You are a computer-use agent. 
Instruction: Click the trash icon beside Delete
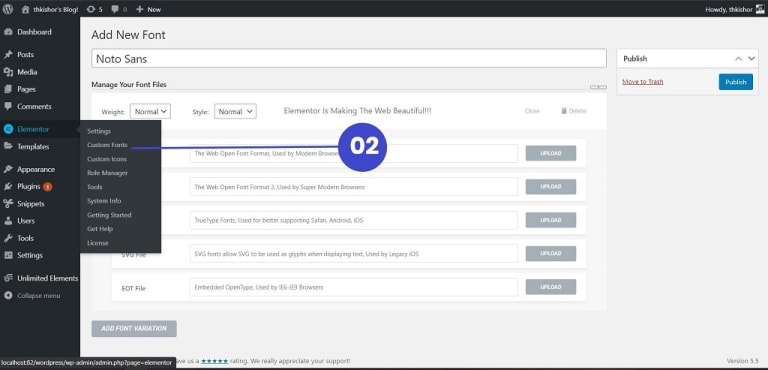pyautogui.click(x=564, y=111)
